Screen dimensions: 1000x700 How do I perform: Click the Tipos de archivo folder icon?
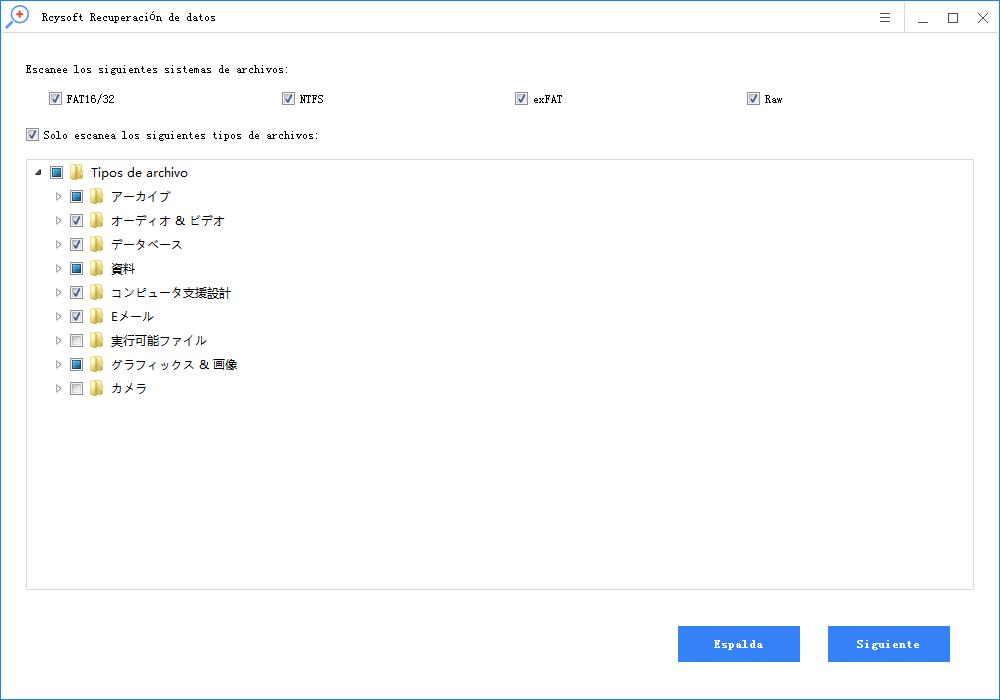click(77, 172)
